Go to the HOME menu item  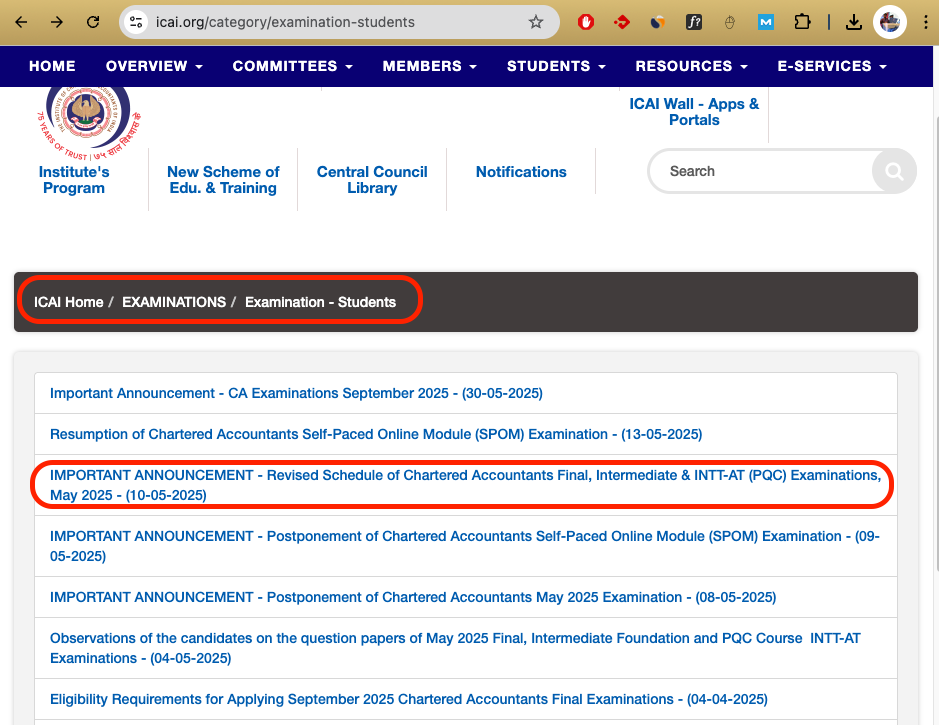[52, 66]
